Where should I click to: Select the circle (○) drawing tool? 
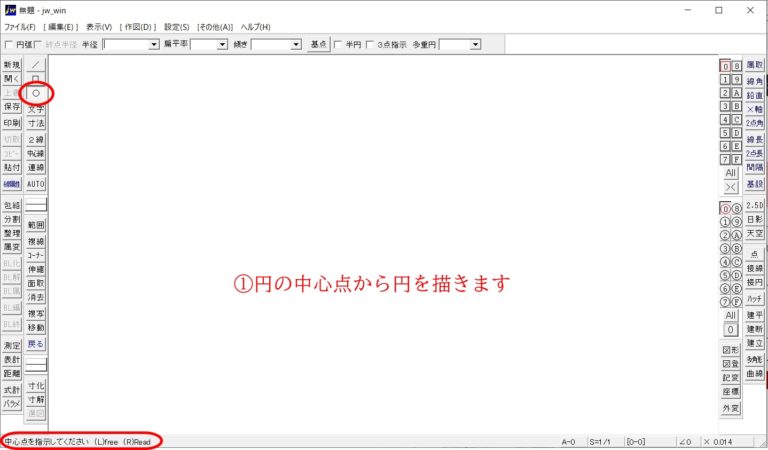(x=36, y=93)
